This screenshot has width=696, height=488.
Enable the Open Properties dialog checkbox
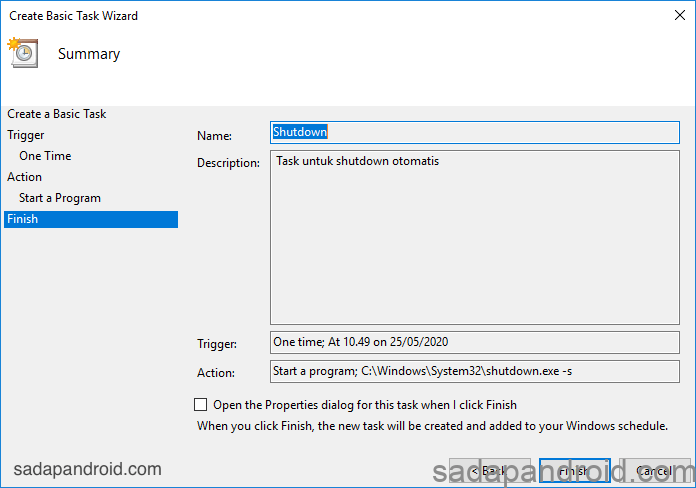coord(201,405)
